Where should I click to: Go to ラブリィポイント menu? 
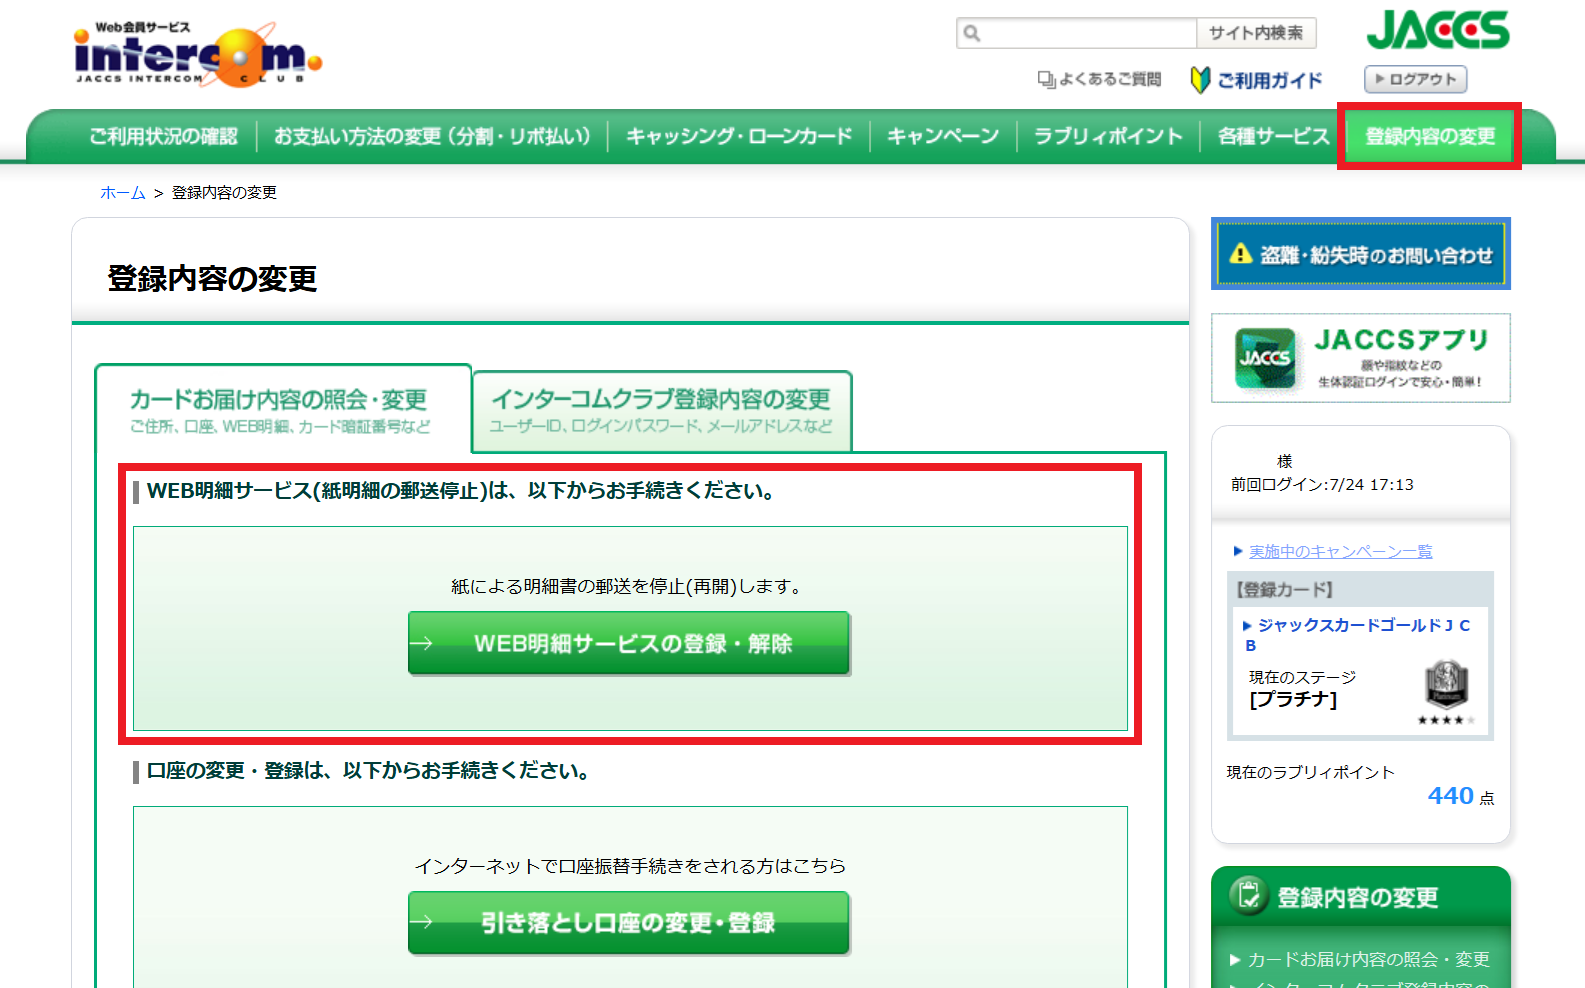point(1108,136)
